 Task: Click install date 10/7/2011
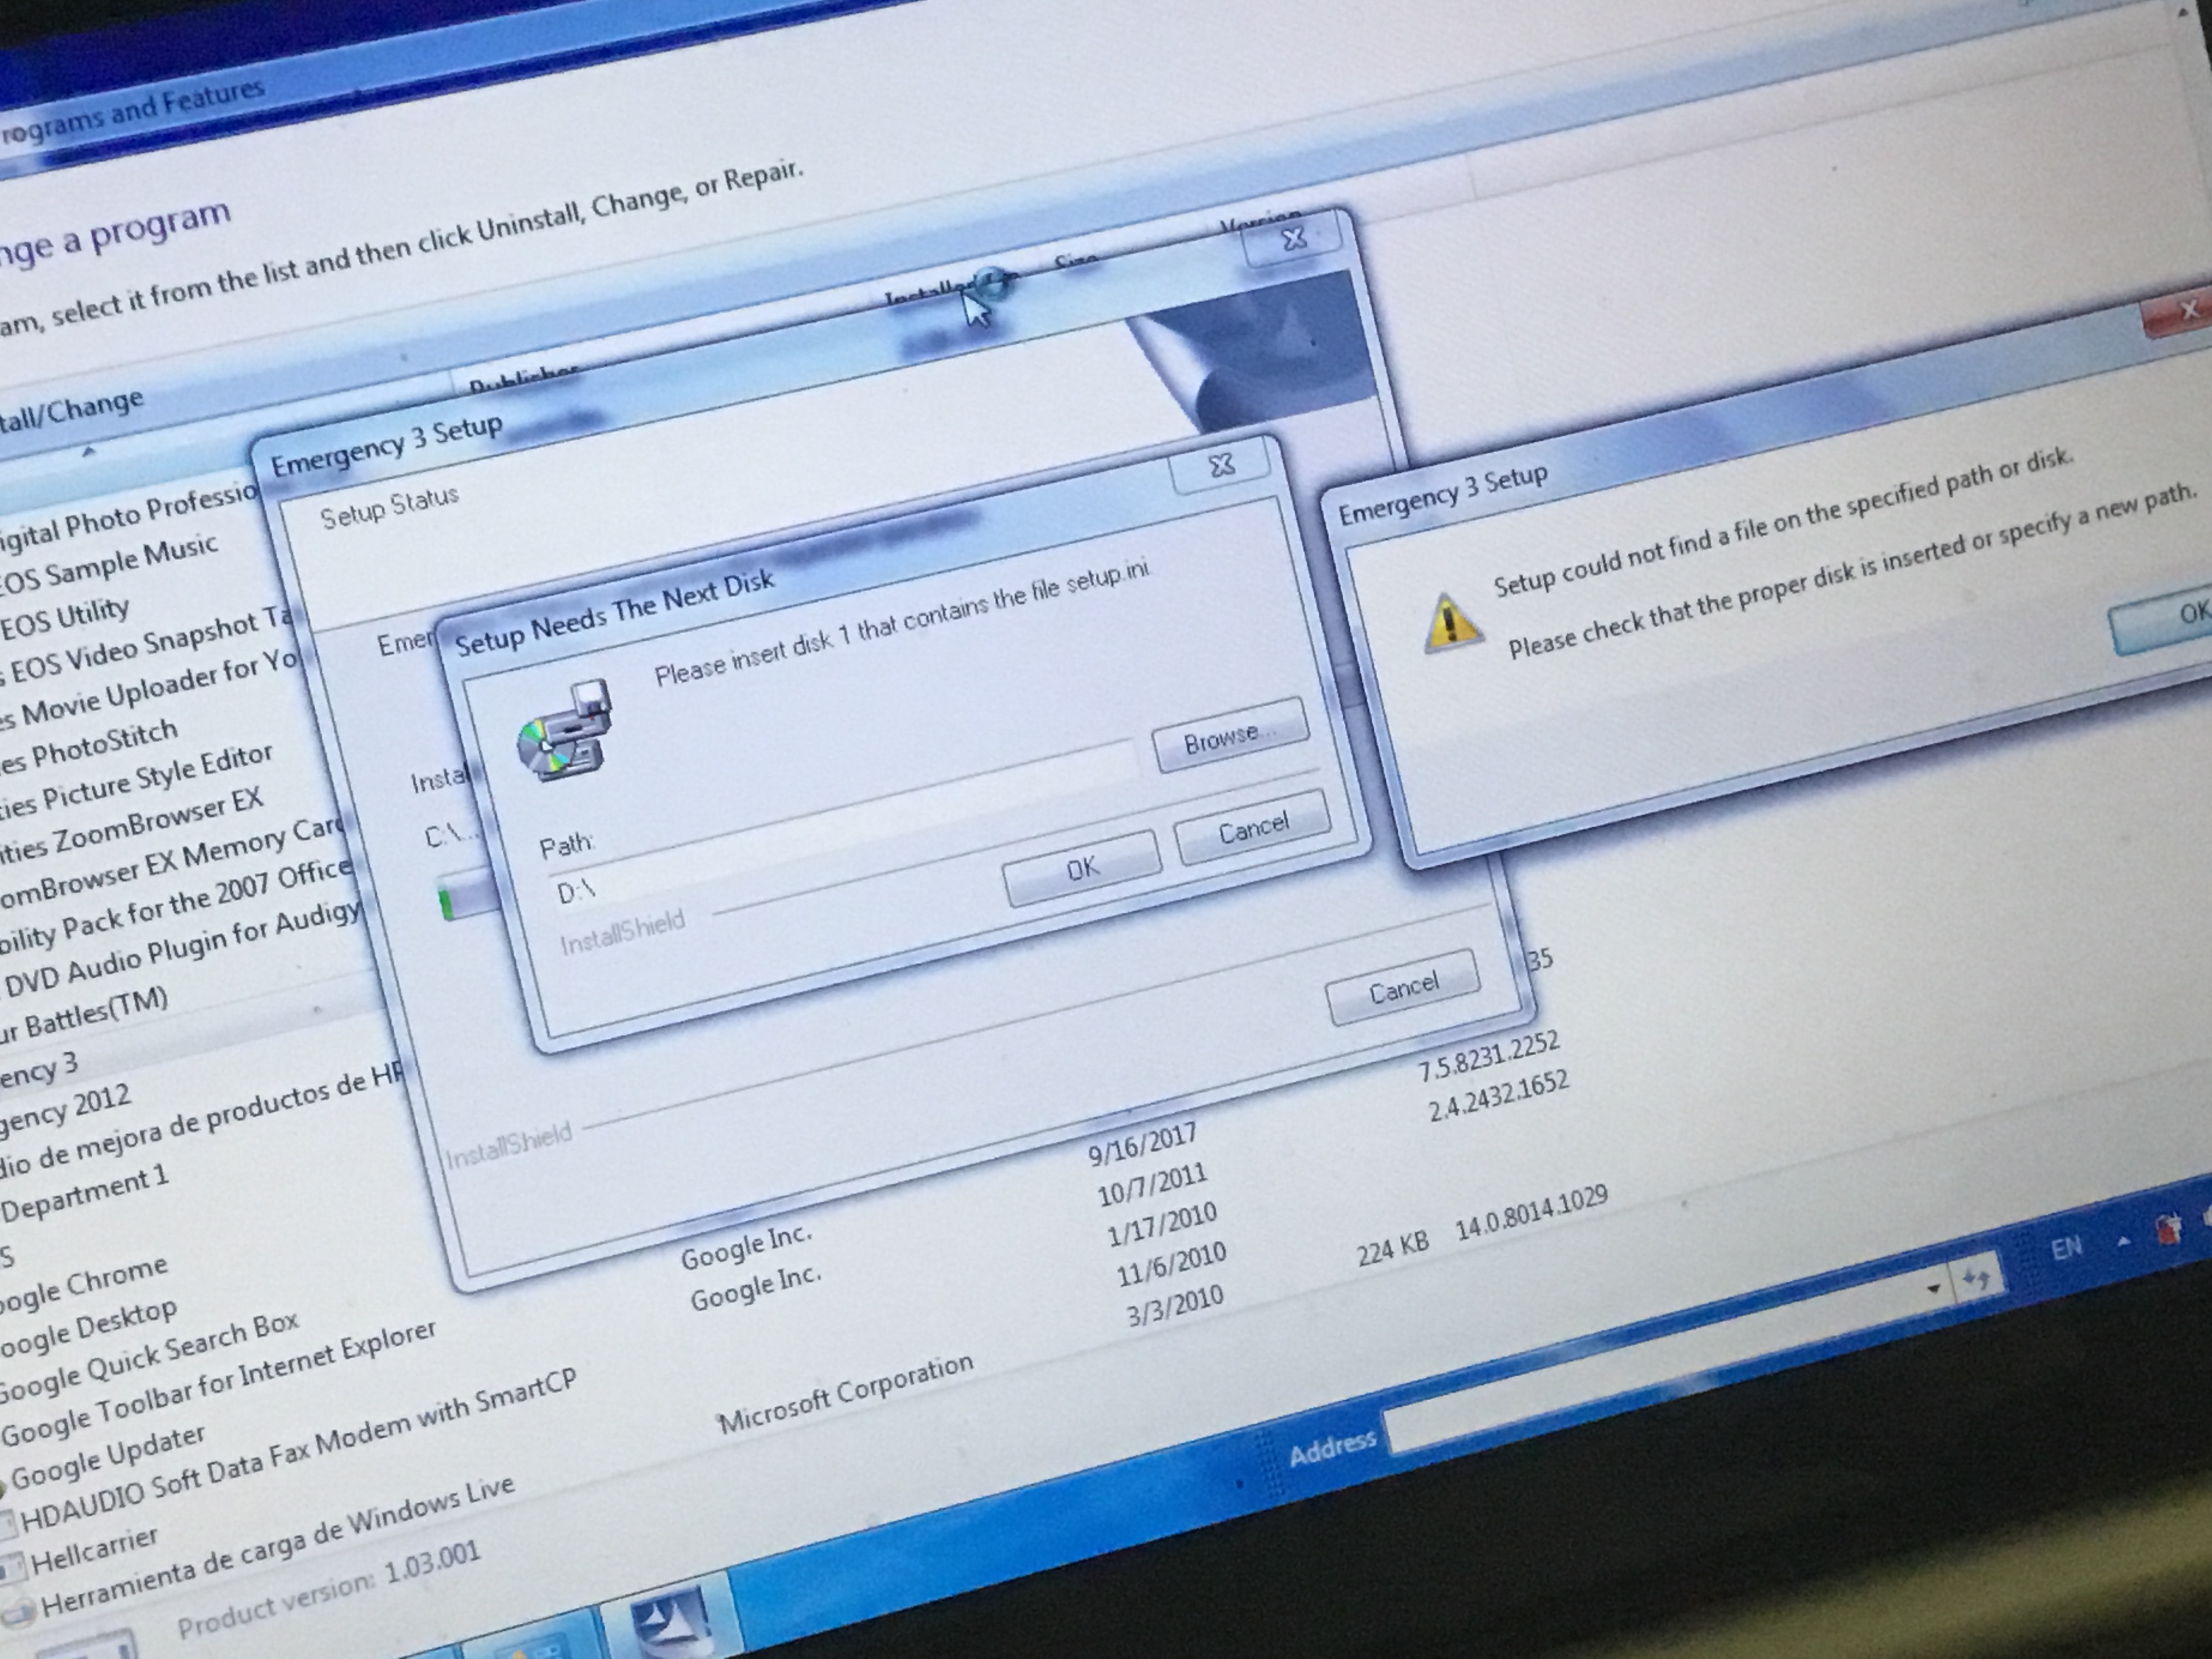pos(1152,1184)
